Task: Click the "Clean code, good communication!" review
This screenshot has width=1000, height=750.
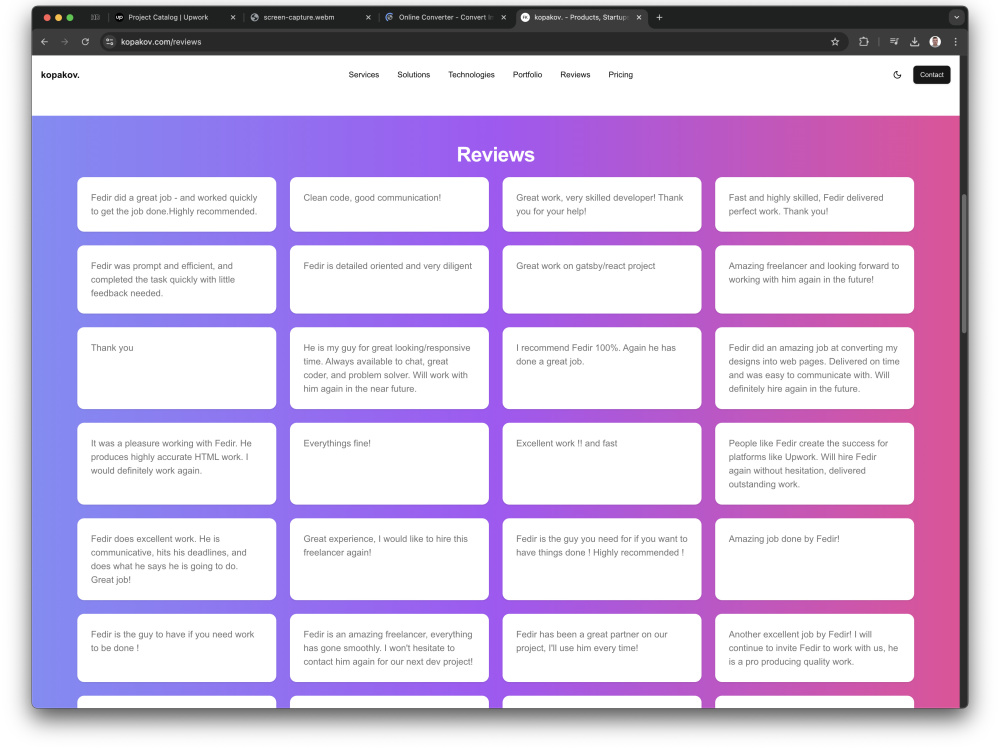Action: 389,205
